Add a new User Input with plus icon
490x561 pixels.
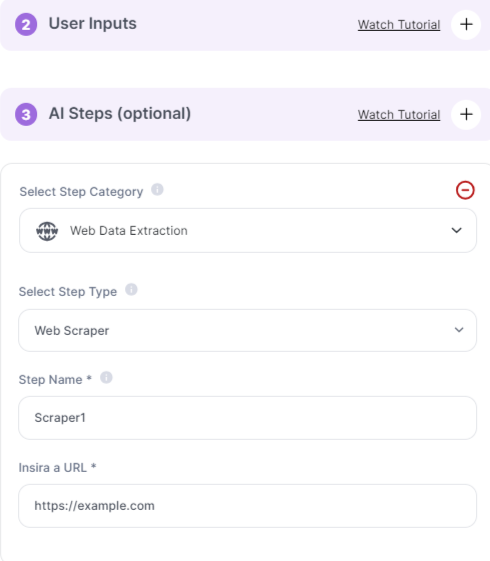466,24
